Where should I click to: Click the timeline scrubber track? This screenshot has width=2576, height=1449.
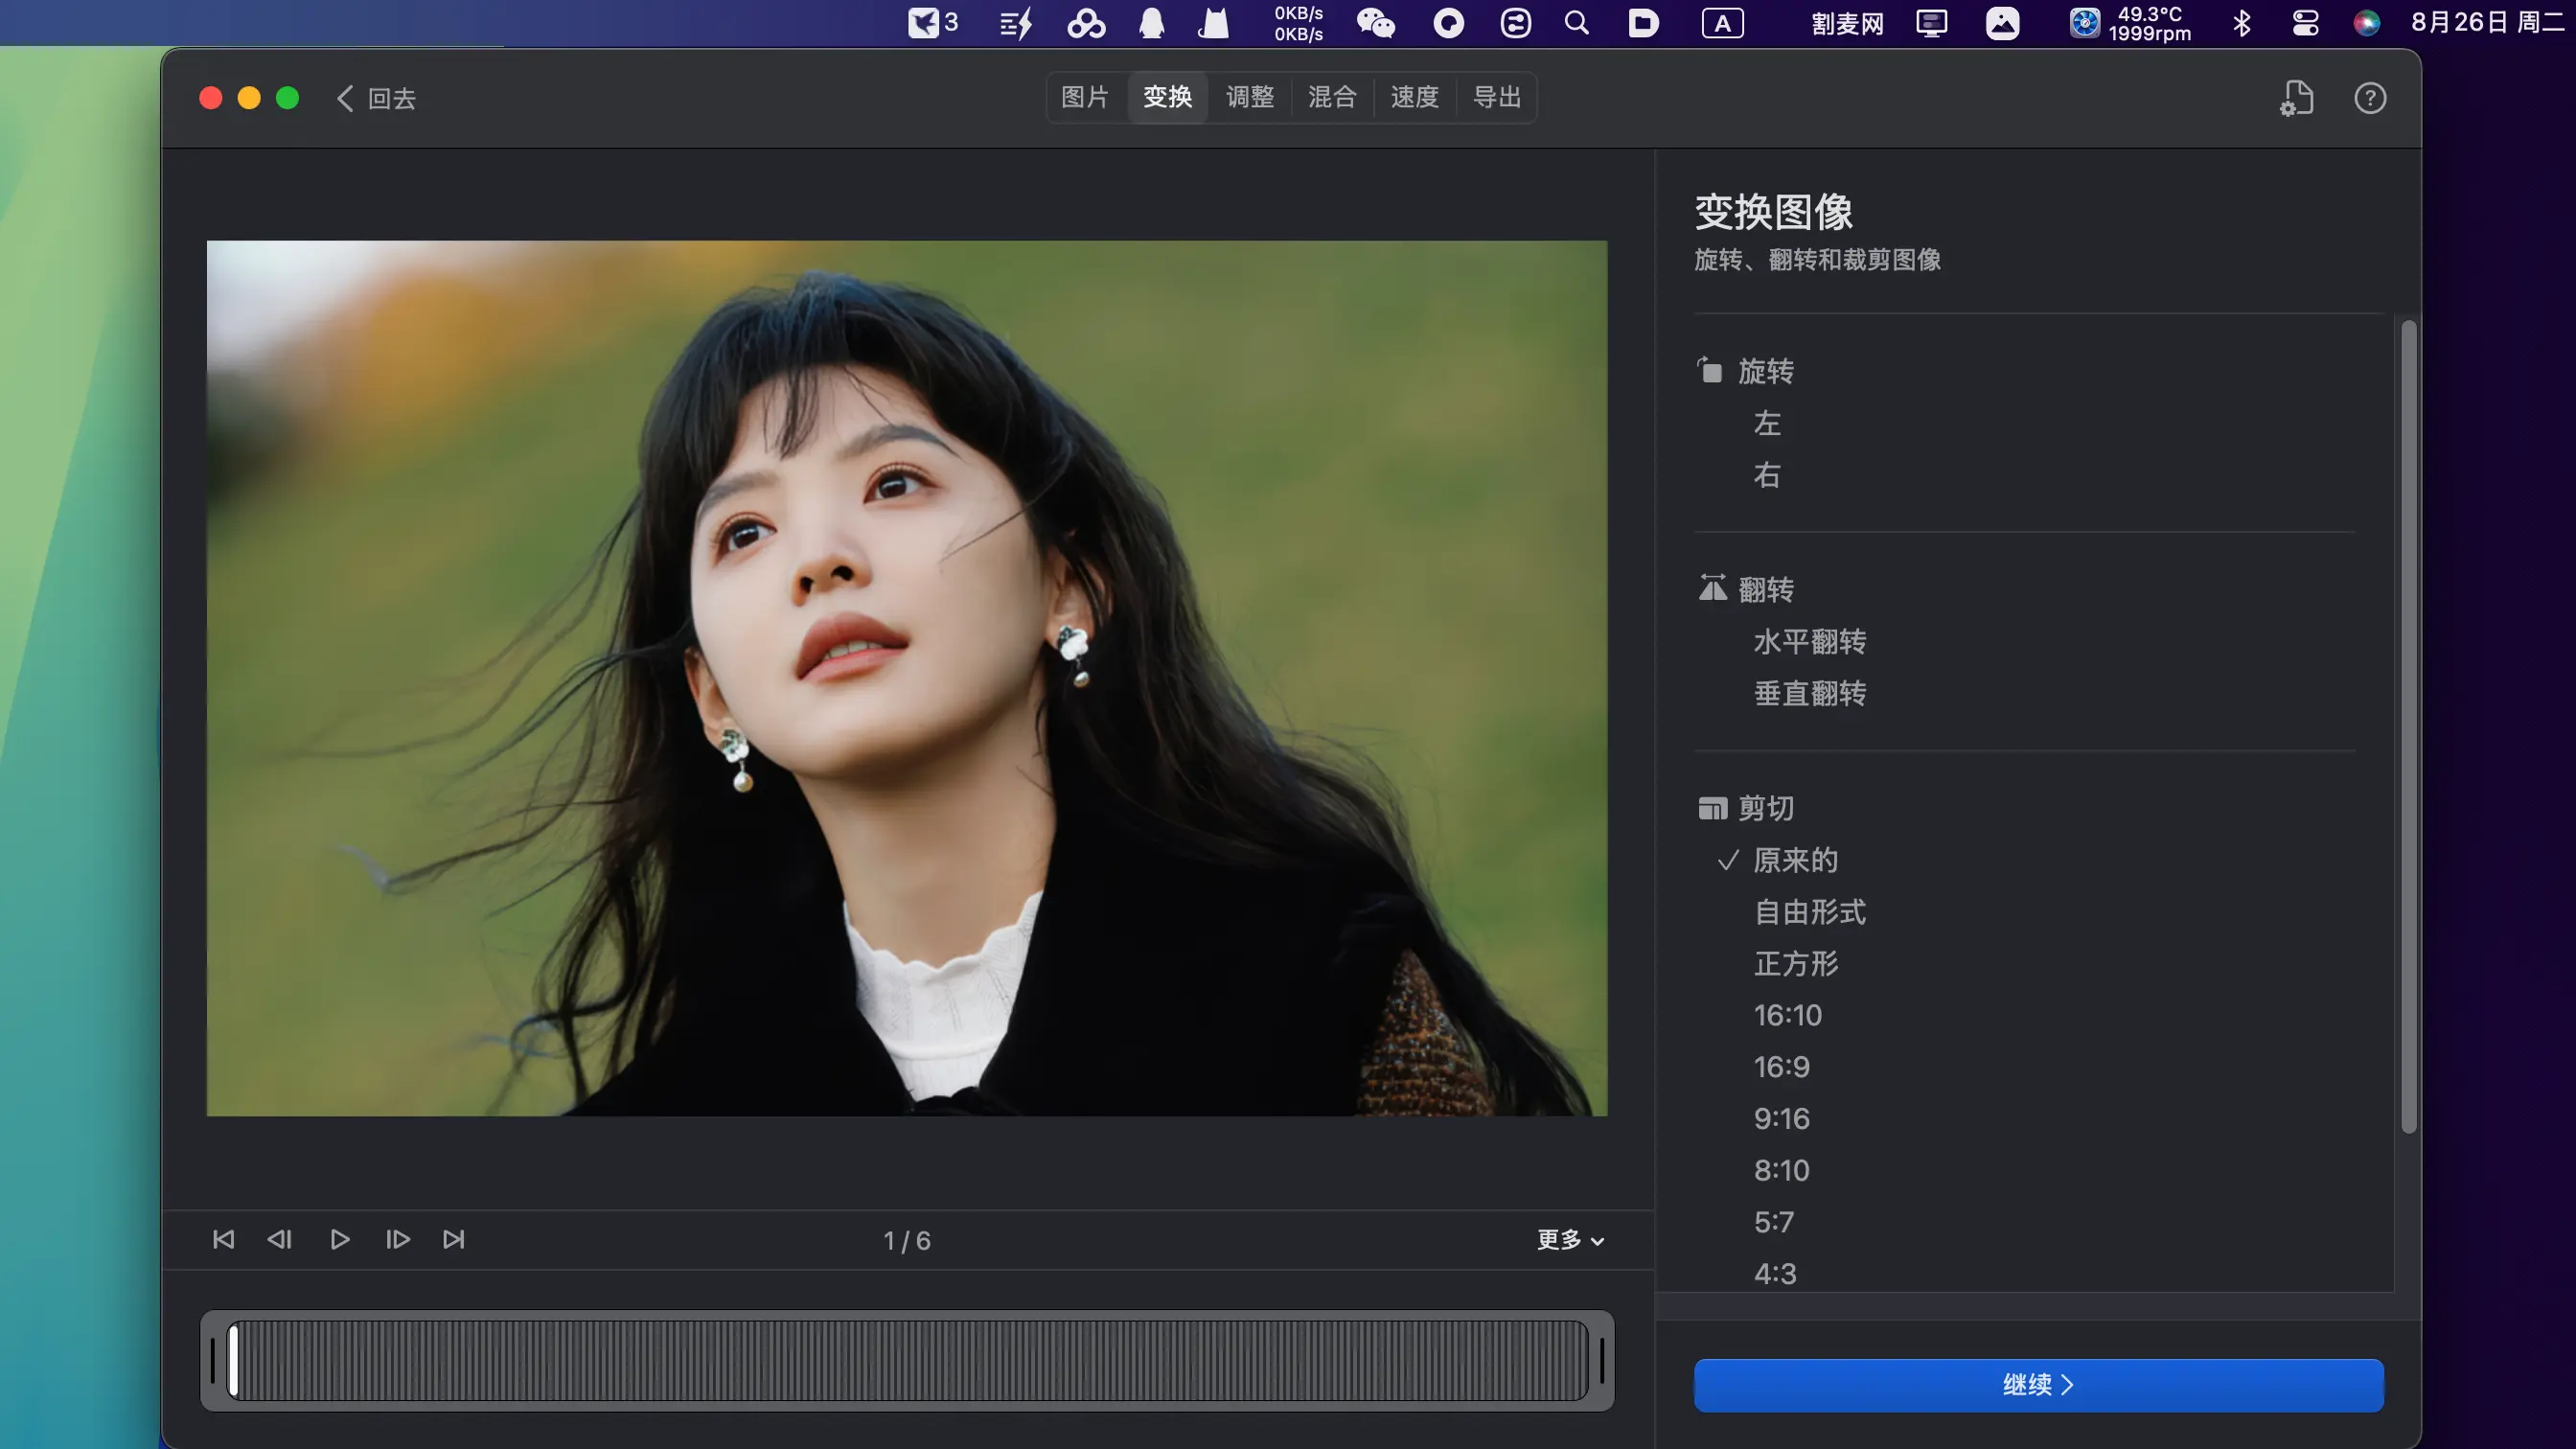coord(906,1360)
